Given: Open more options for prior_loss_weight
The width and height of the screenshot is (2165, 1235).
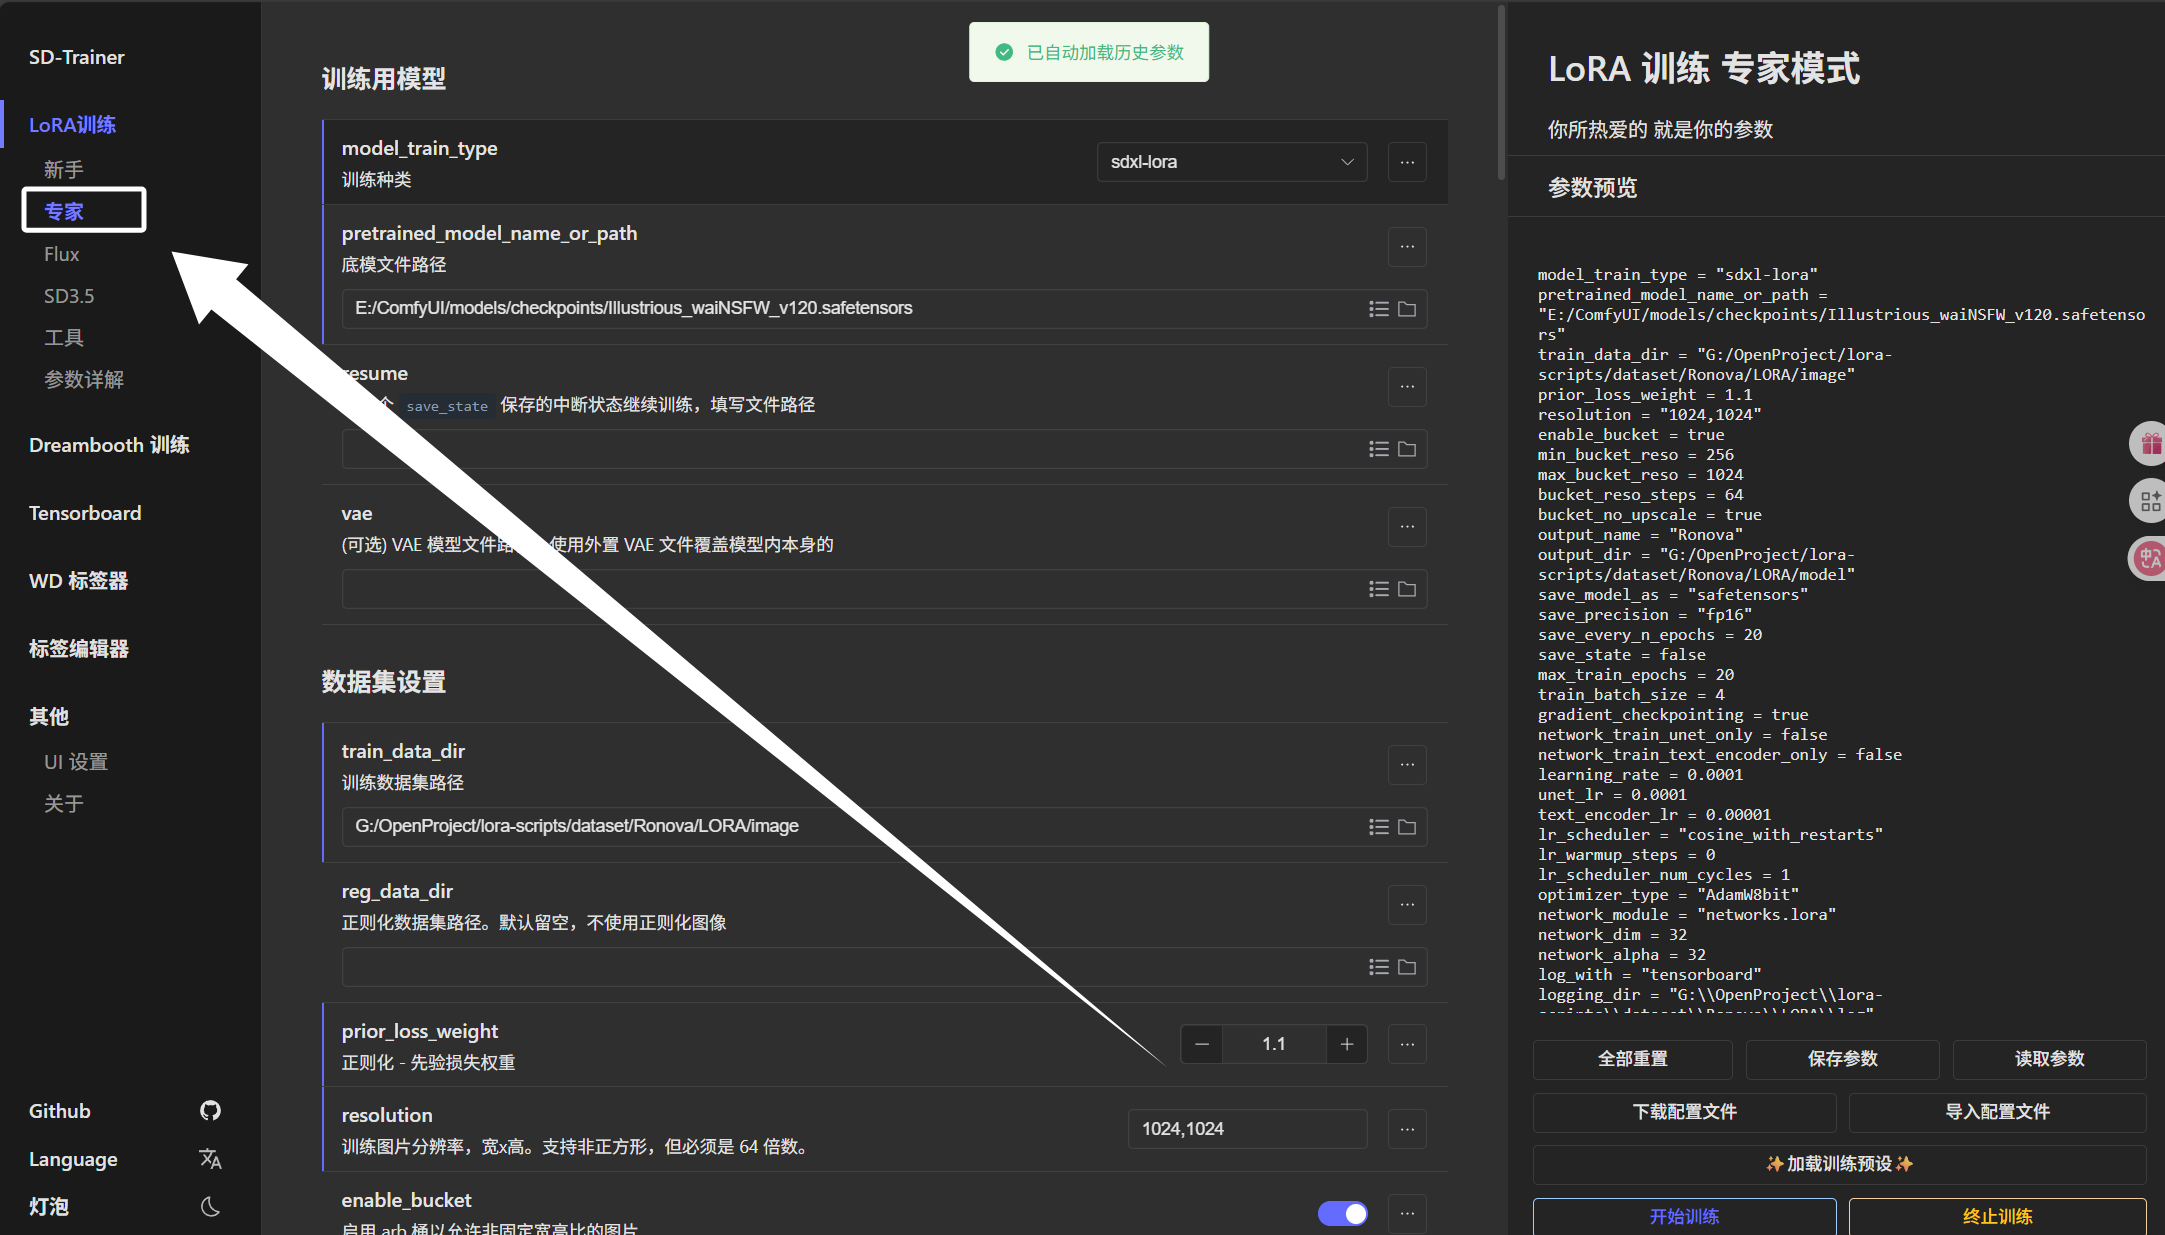Looking at the screenshot, I should (1407, 1044).
